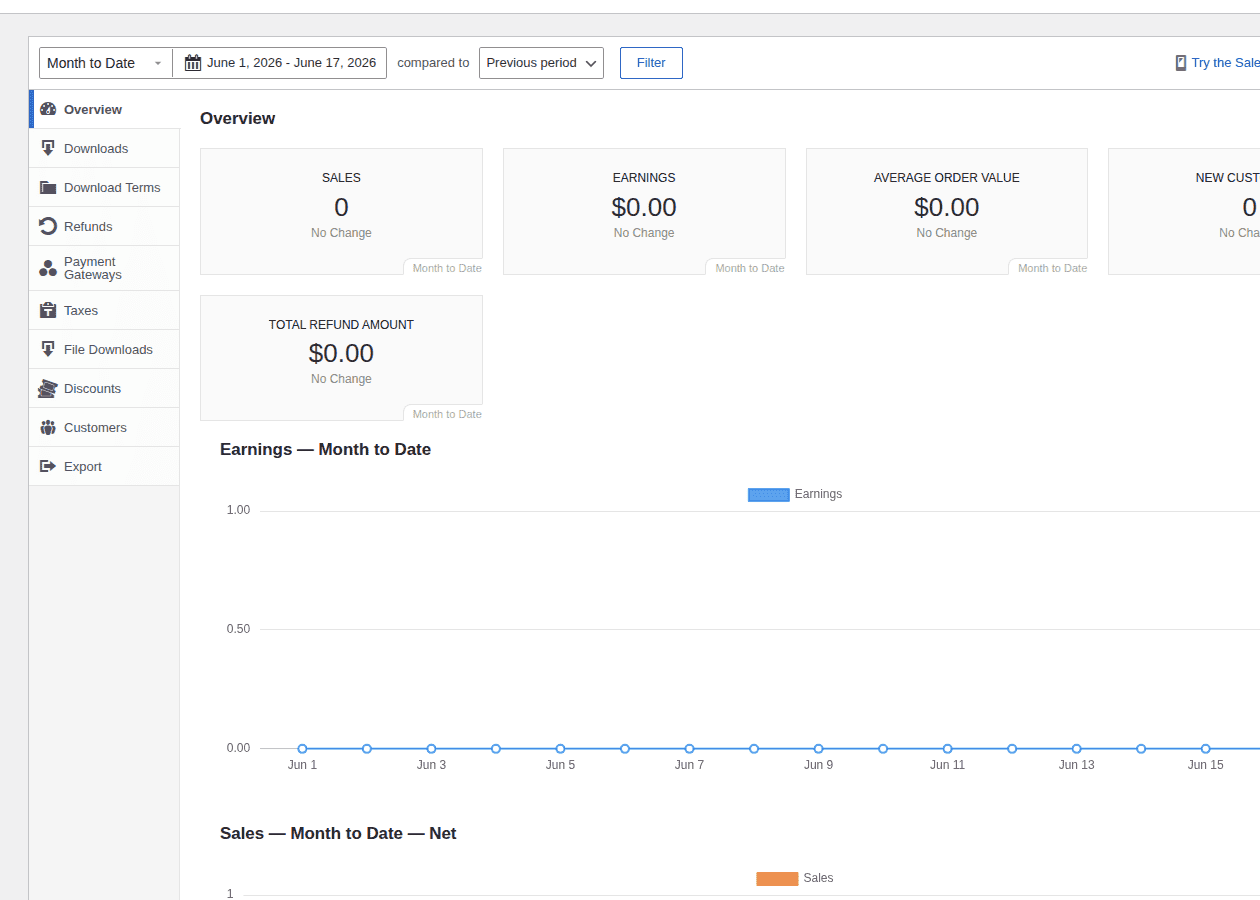Click the 'Sales — Month to Date — Net' heading
This screenshot has height=900, width=1260.
pos(338,834)
